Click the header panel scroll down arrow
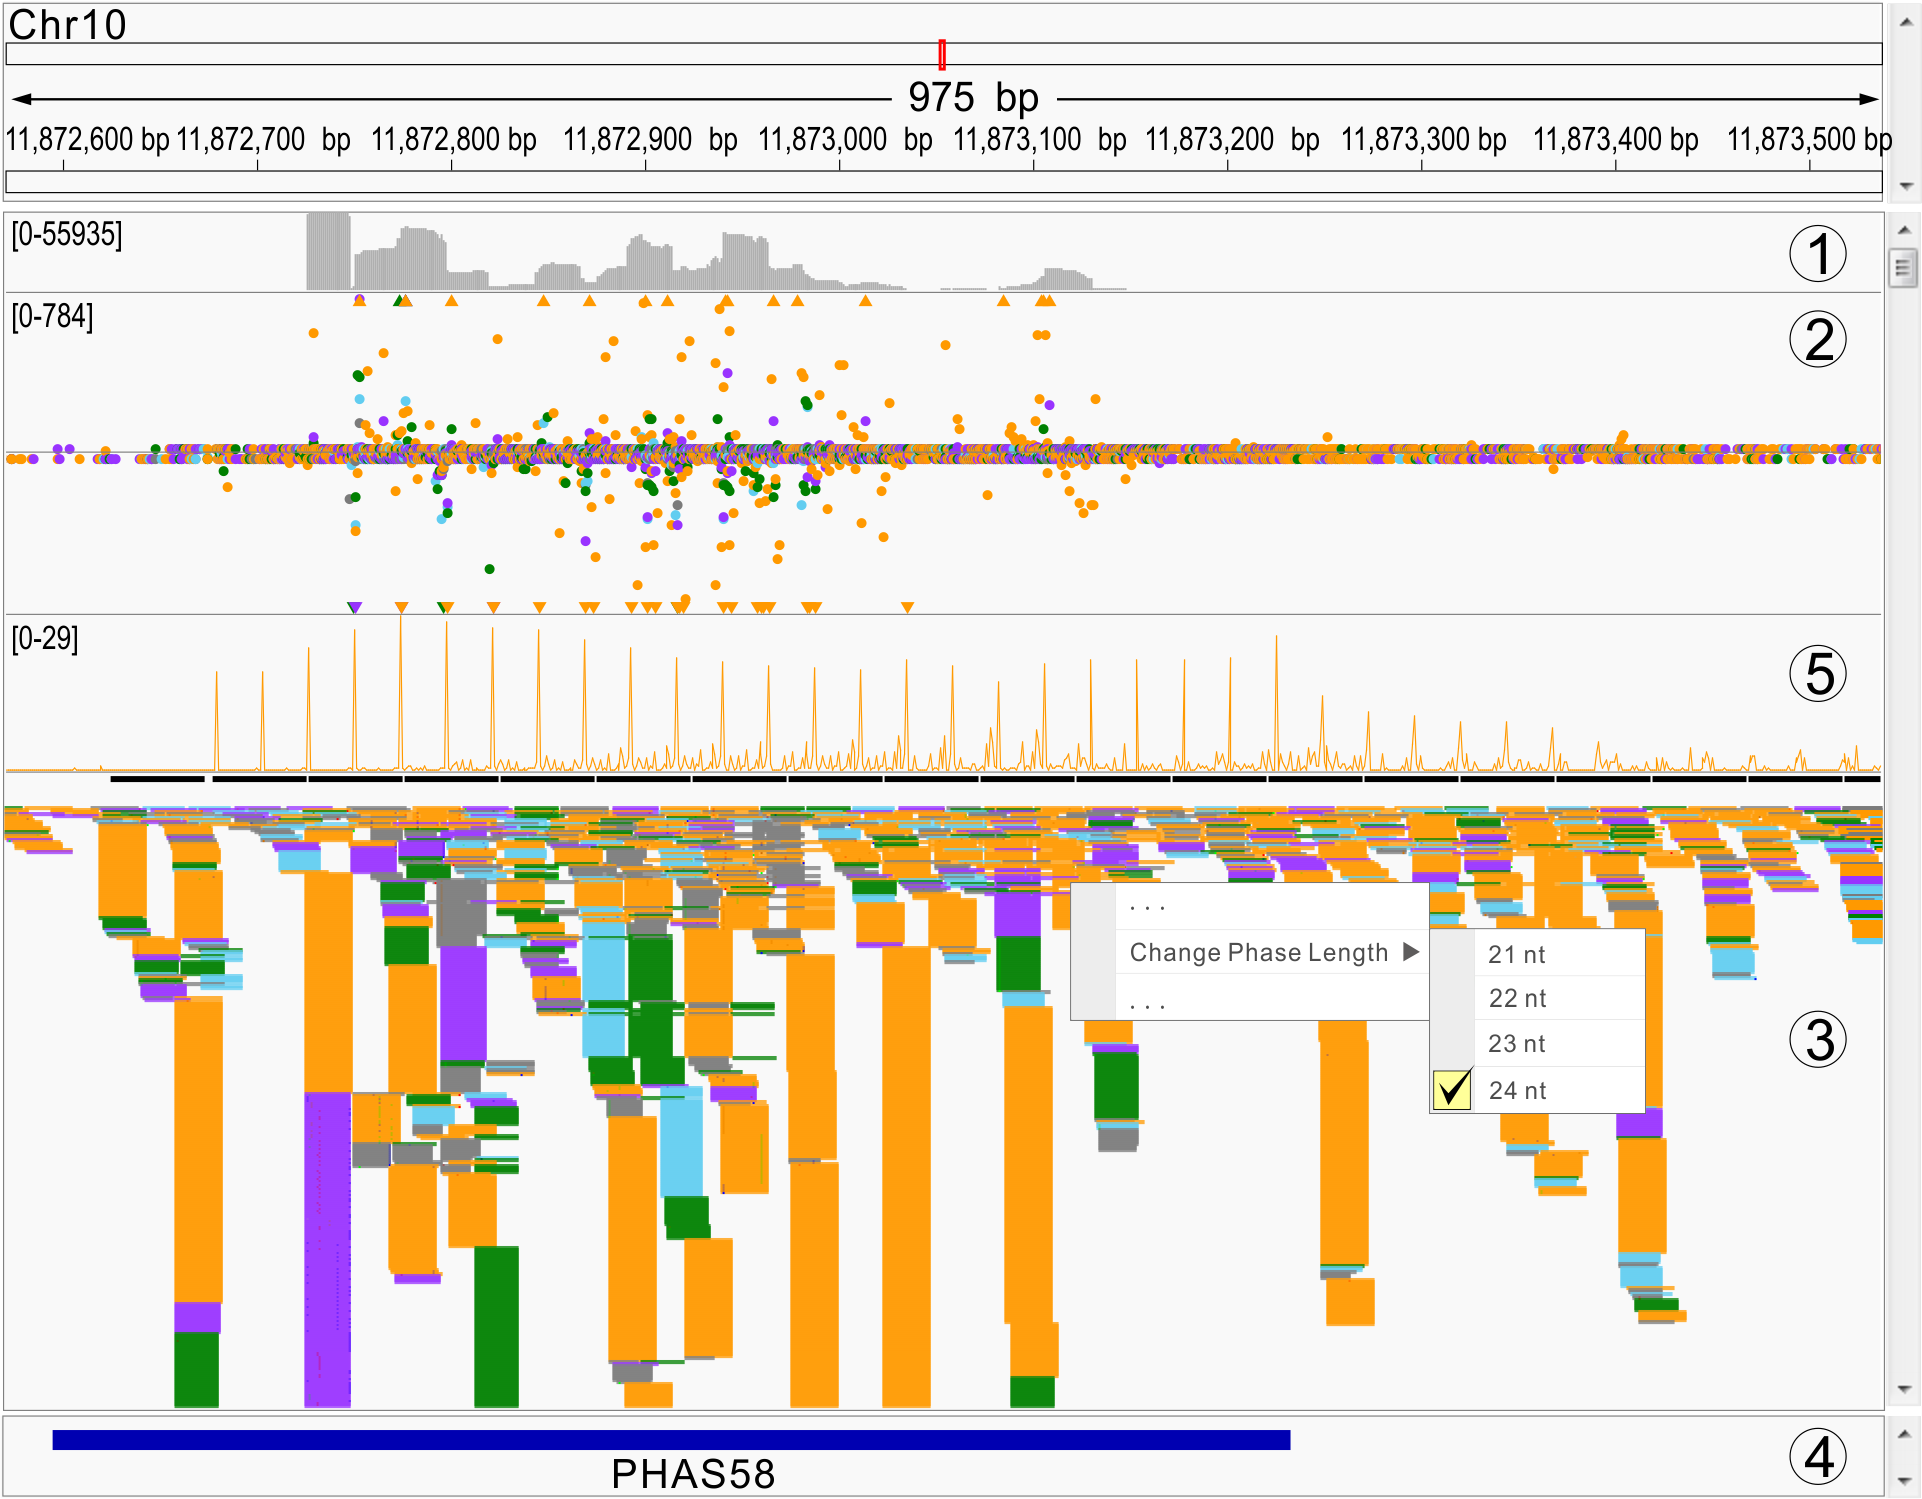Image resolution: width=1922 pixels, height=1499 pixels. tap(1905, 186)
